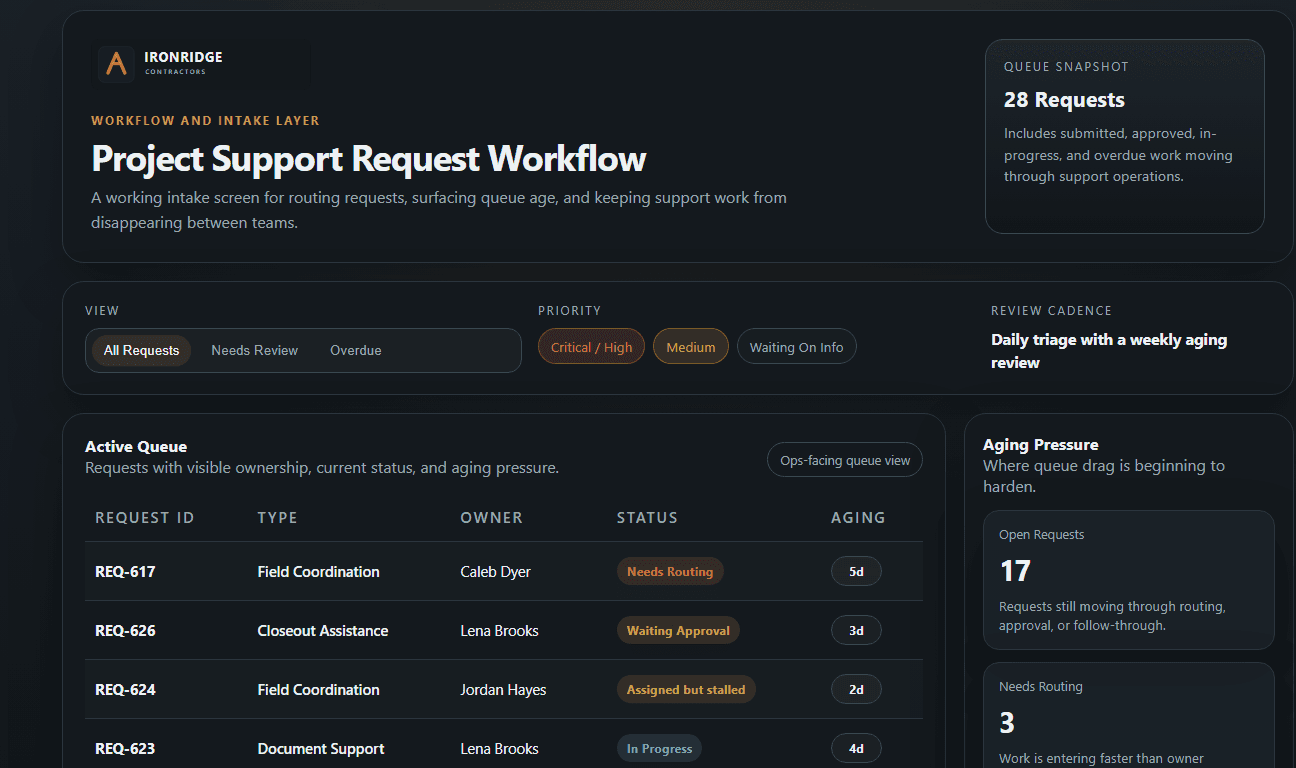The image size is (1296, 768).
Task: Click the Assigned but stalled badge for REQ-624
Action: (686, 689)
